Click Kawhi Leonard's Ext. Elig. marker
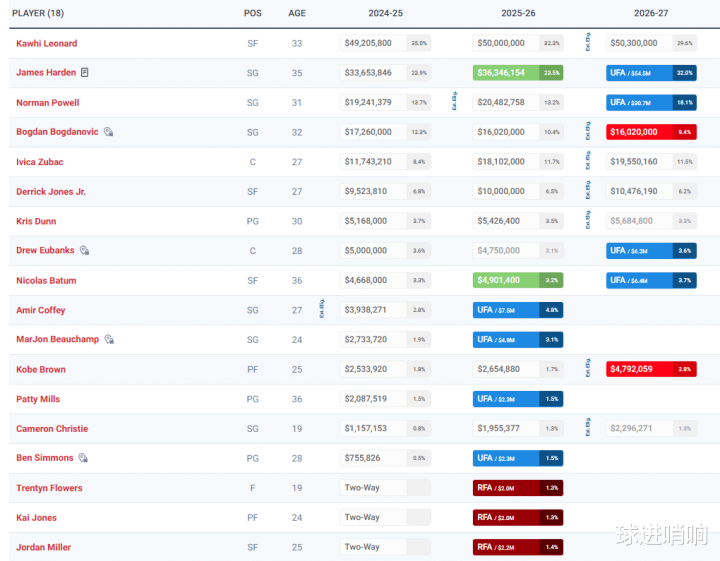Viewport: 720px width, 561px height. (588, 42)
